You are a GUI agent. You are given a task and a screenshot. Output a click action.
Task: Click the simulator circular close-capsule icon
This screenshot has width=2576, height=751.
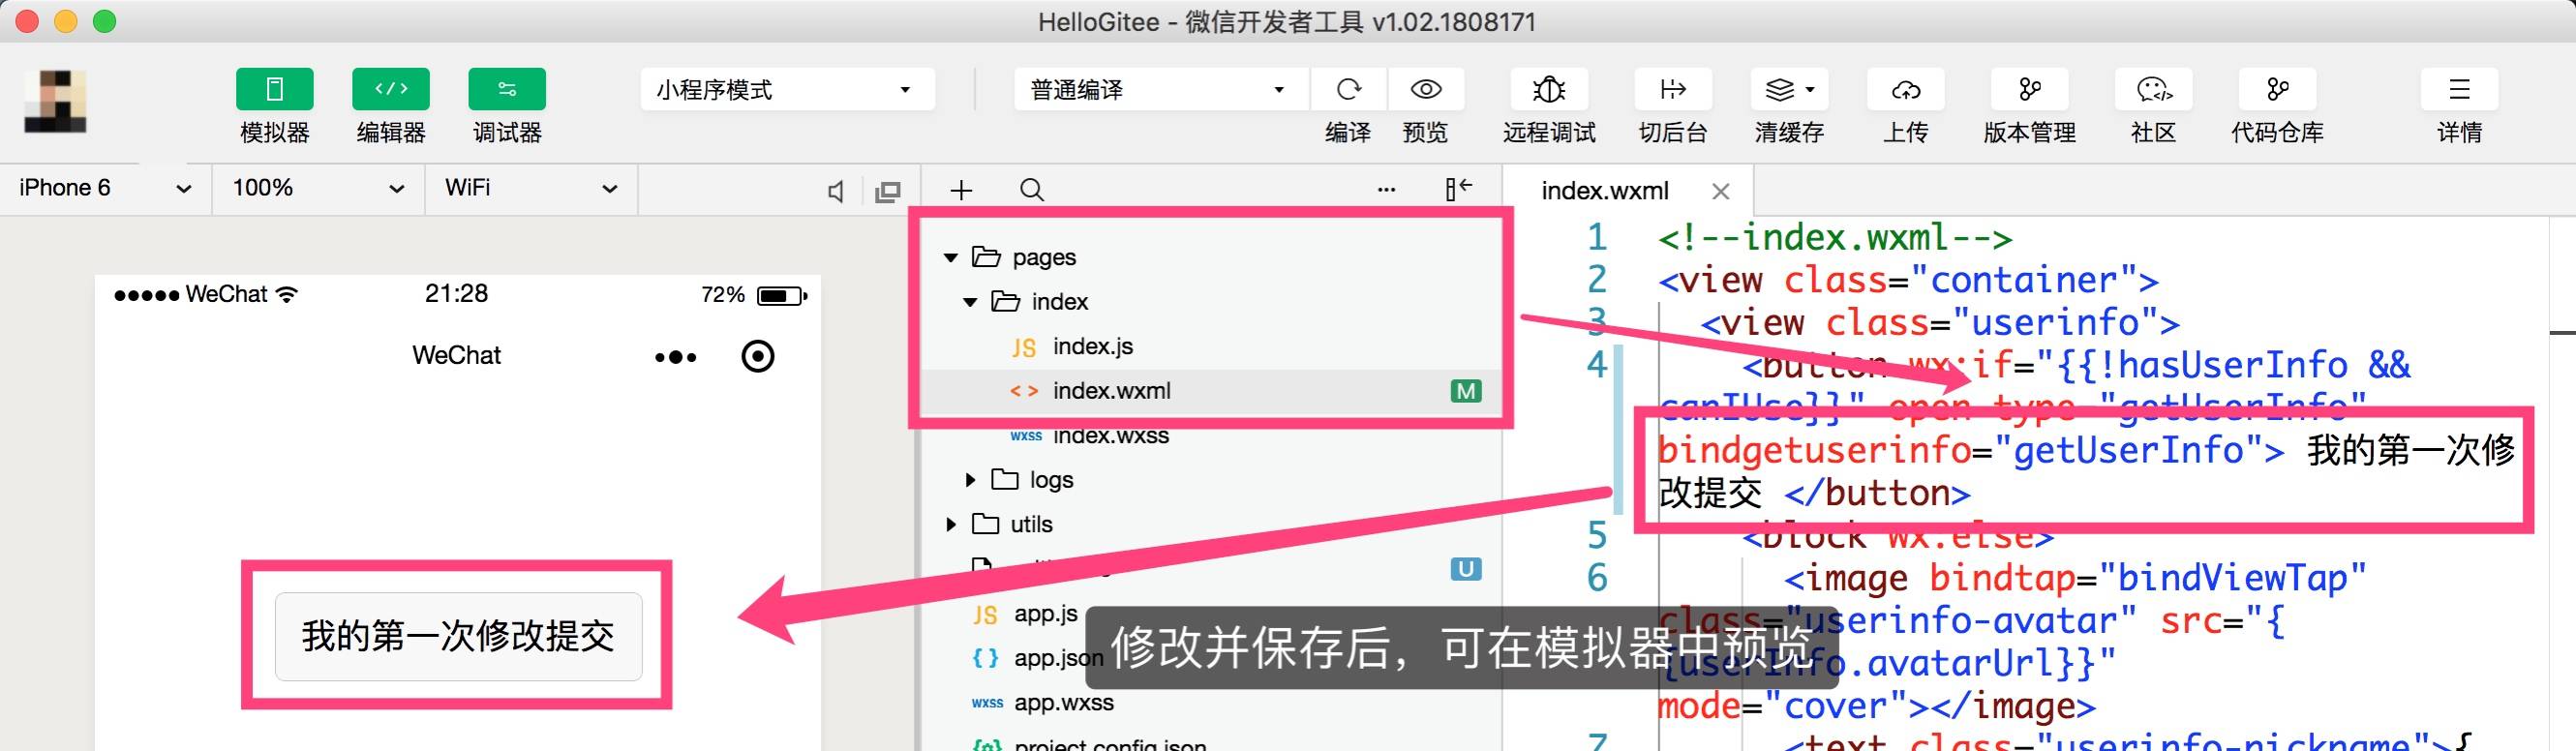(x=758, y=356)
